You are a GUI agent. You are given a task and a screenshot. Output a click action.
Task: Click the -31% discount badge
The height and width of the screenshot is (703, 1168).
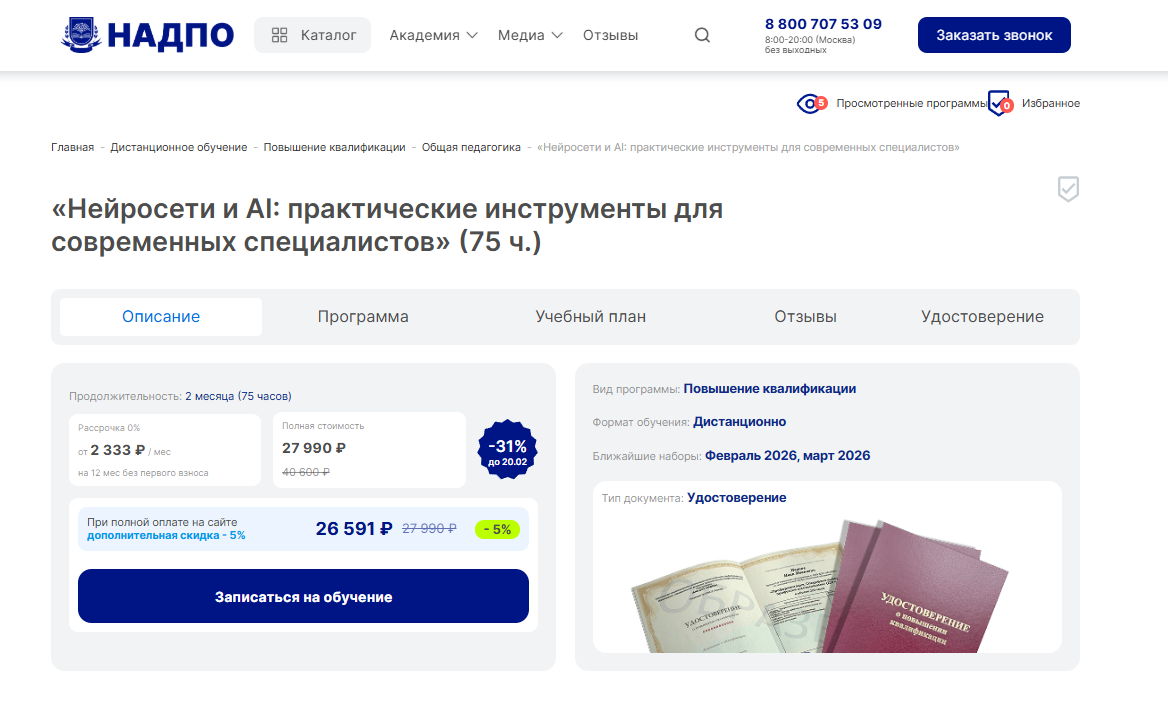click(x=507, y=450)
